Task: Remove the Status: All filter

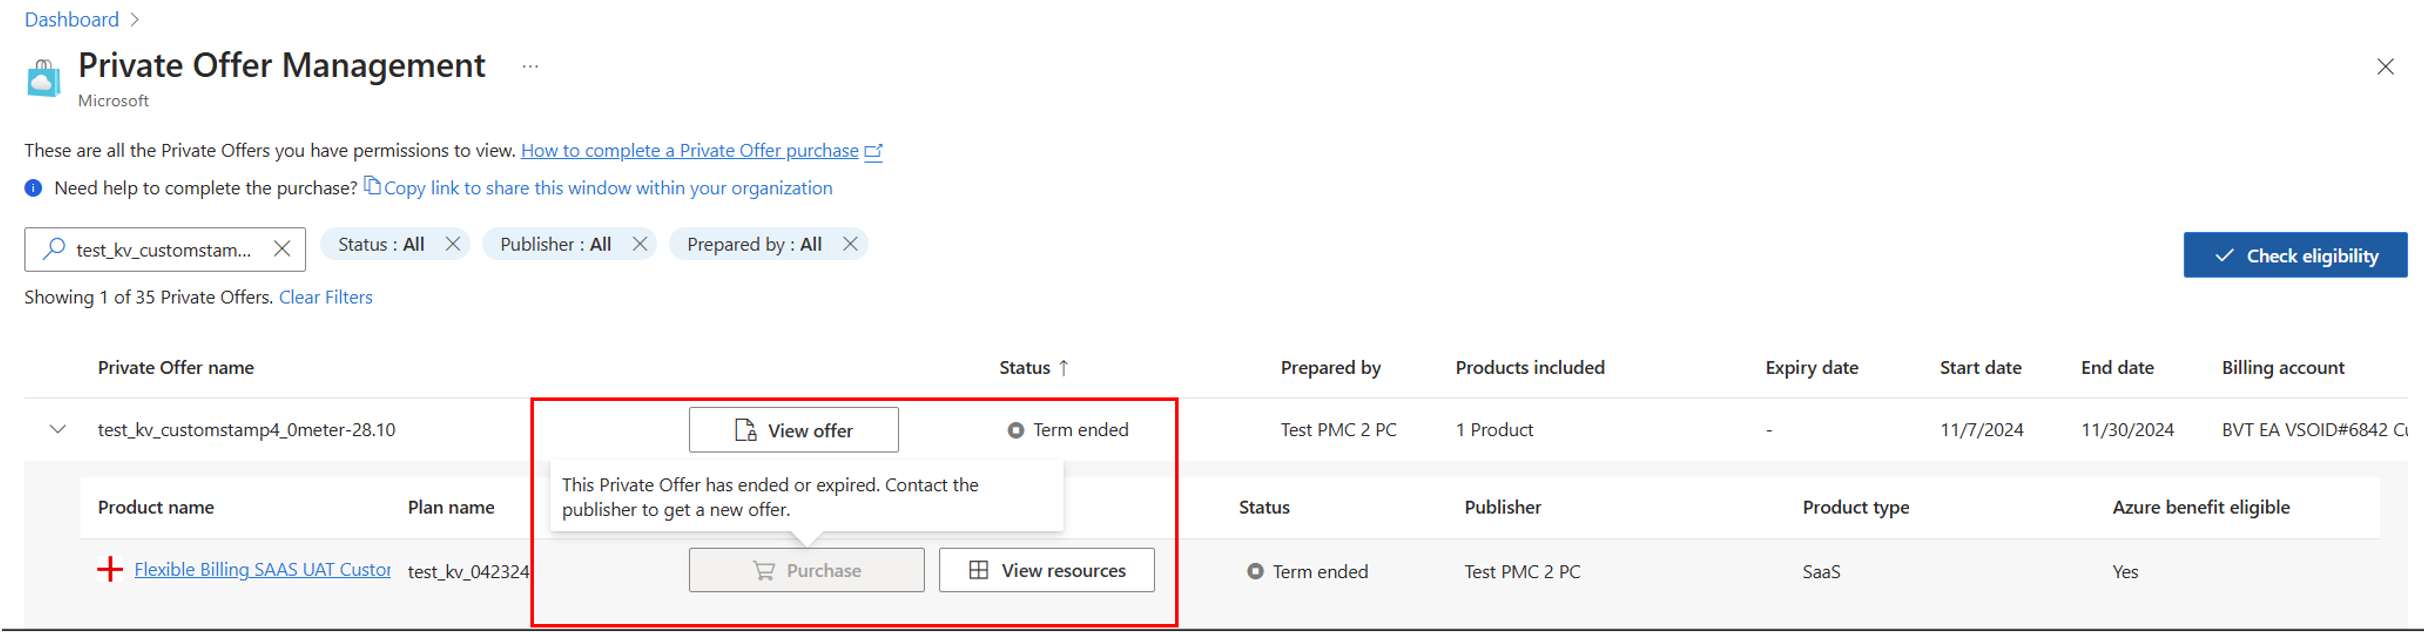Action: [x=453, y=244]
